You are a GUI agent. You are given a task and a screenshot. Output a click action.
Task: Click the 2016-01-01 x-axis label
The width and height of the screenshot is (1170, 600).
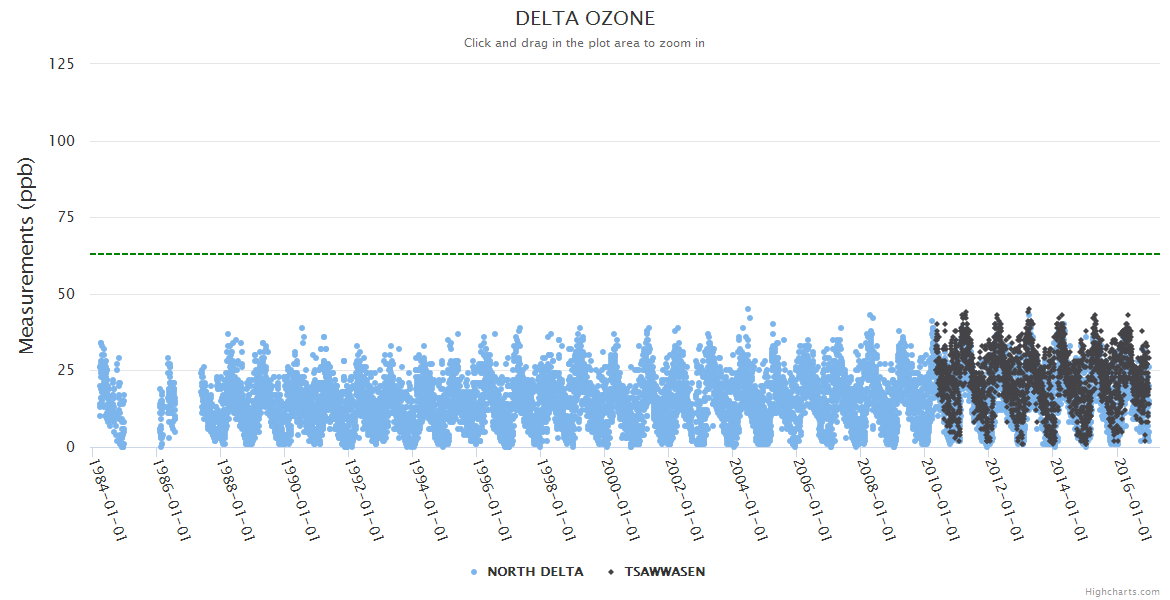coord(1134,498)
